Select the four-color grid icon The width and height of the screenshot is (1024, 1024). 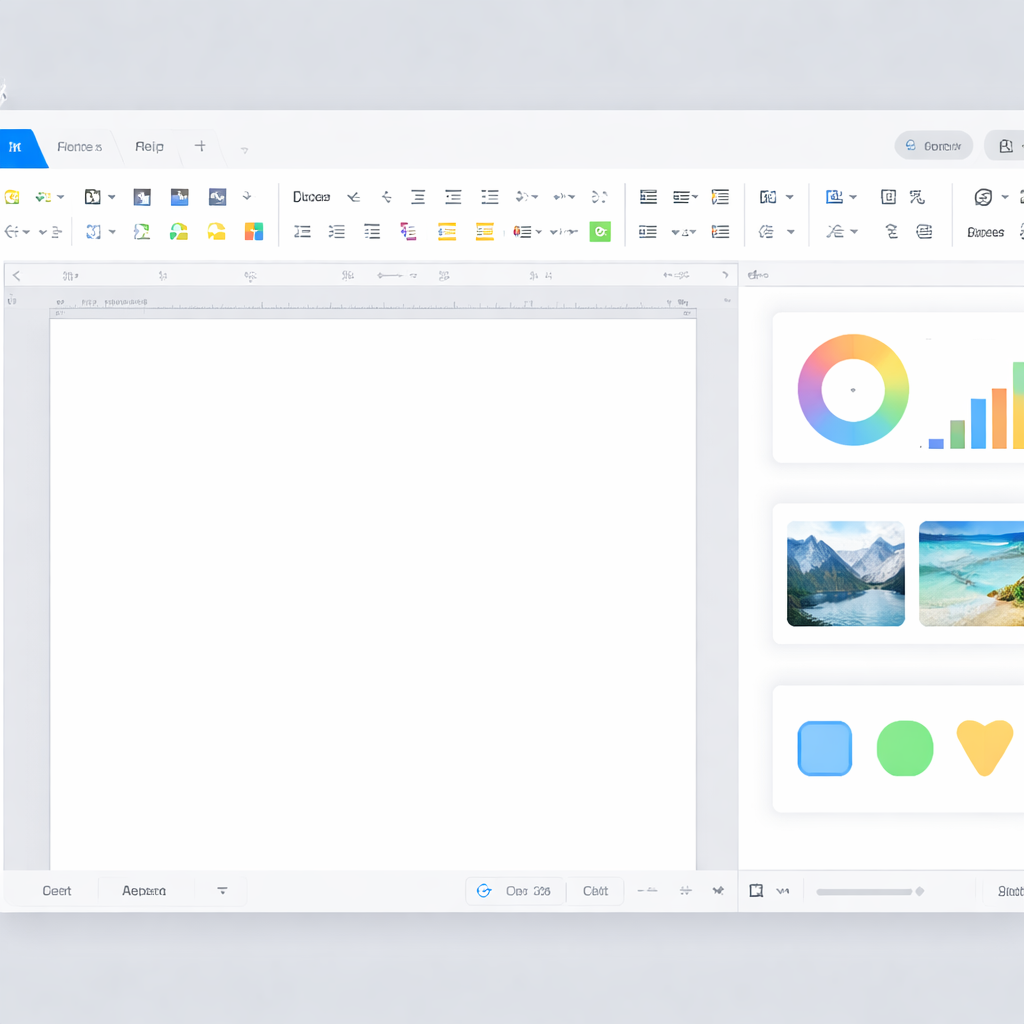tap(254, 232)
